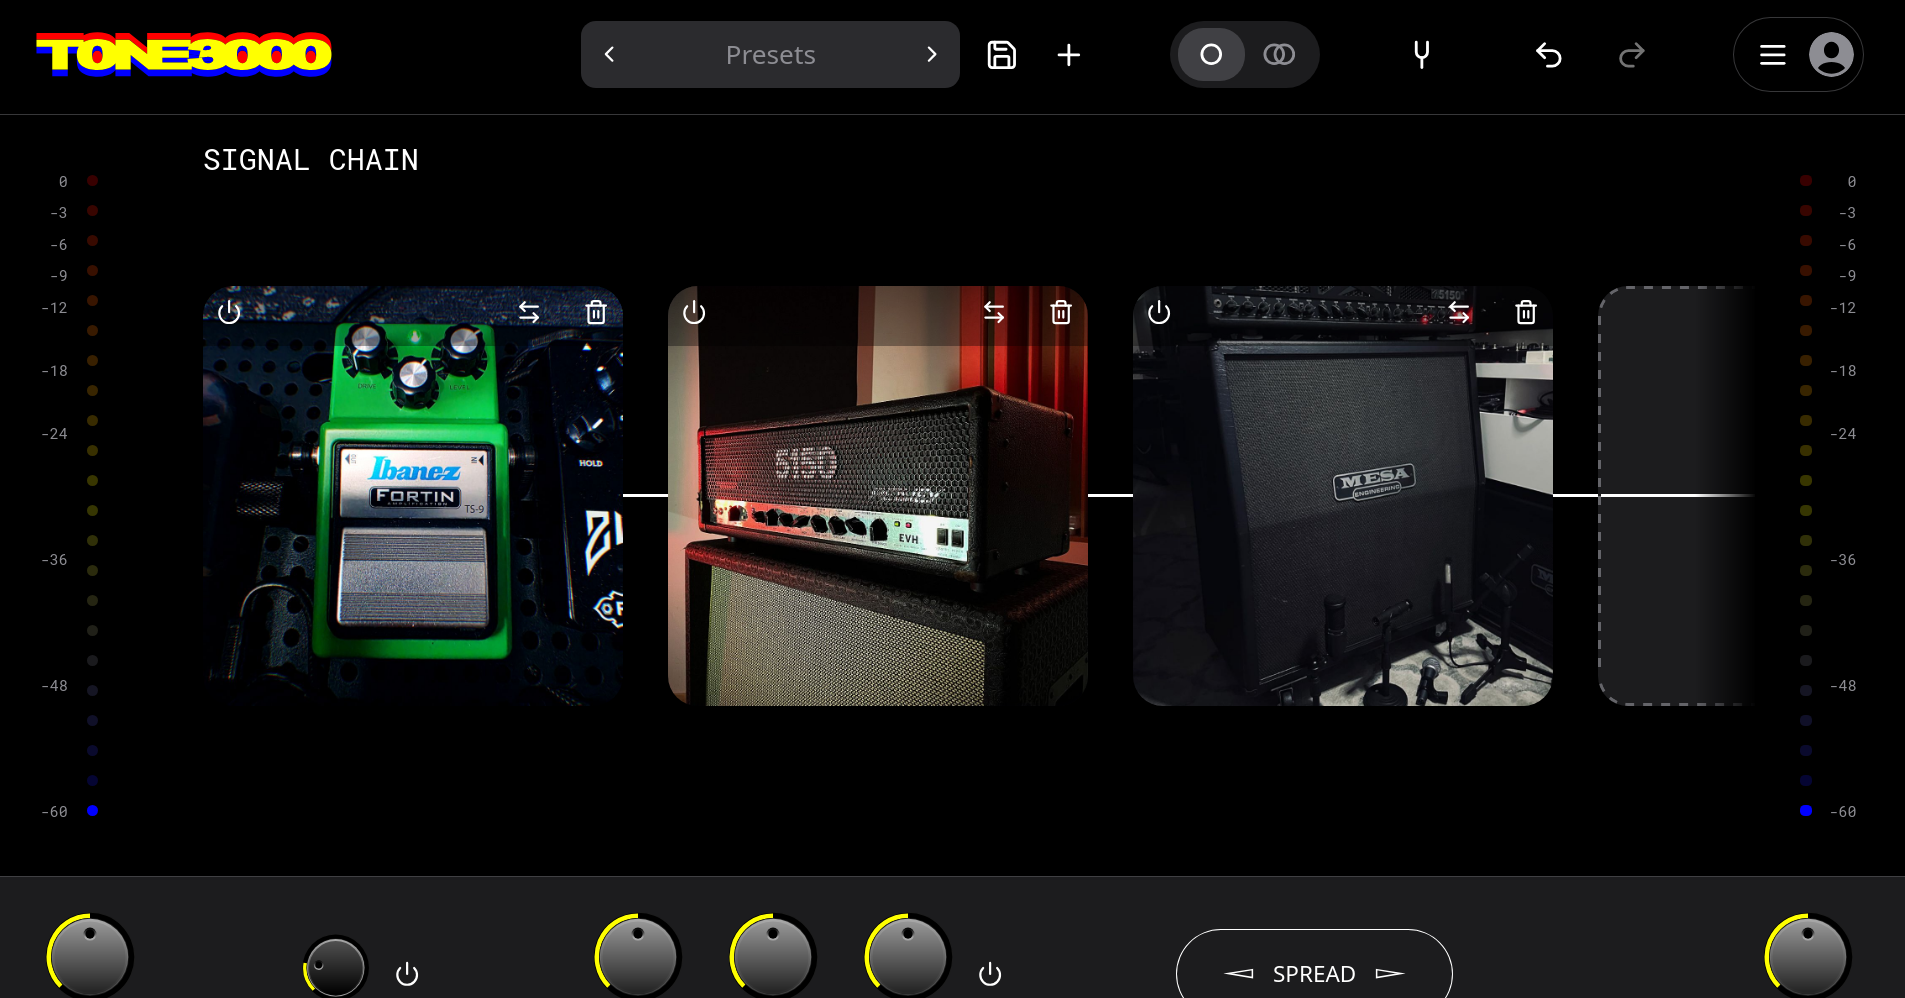Toggle power on the Ibanez TS-9 pedal
The height and width of the screenshot is (998, 1905).
point(229,313)
